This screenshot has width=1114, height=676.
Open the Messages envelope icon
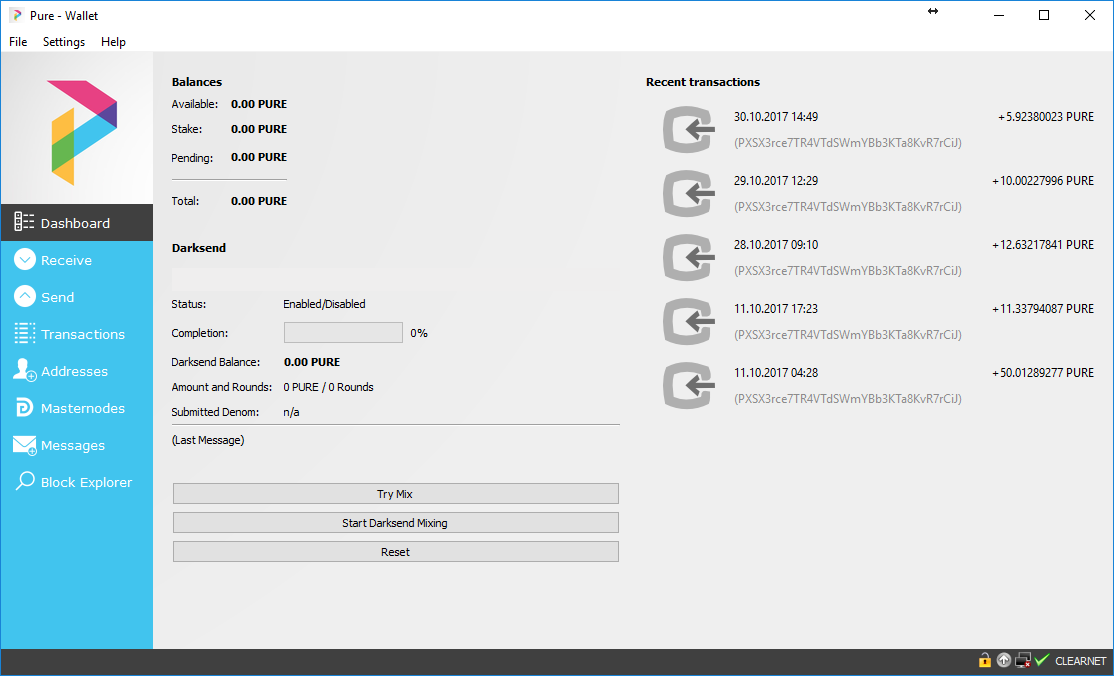[25, 445]
